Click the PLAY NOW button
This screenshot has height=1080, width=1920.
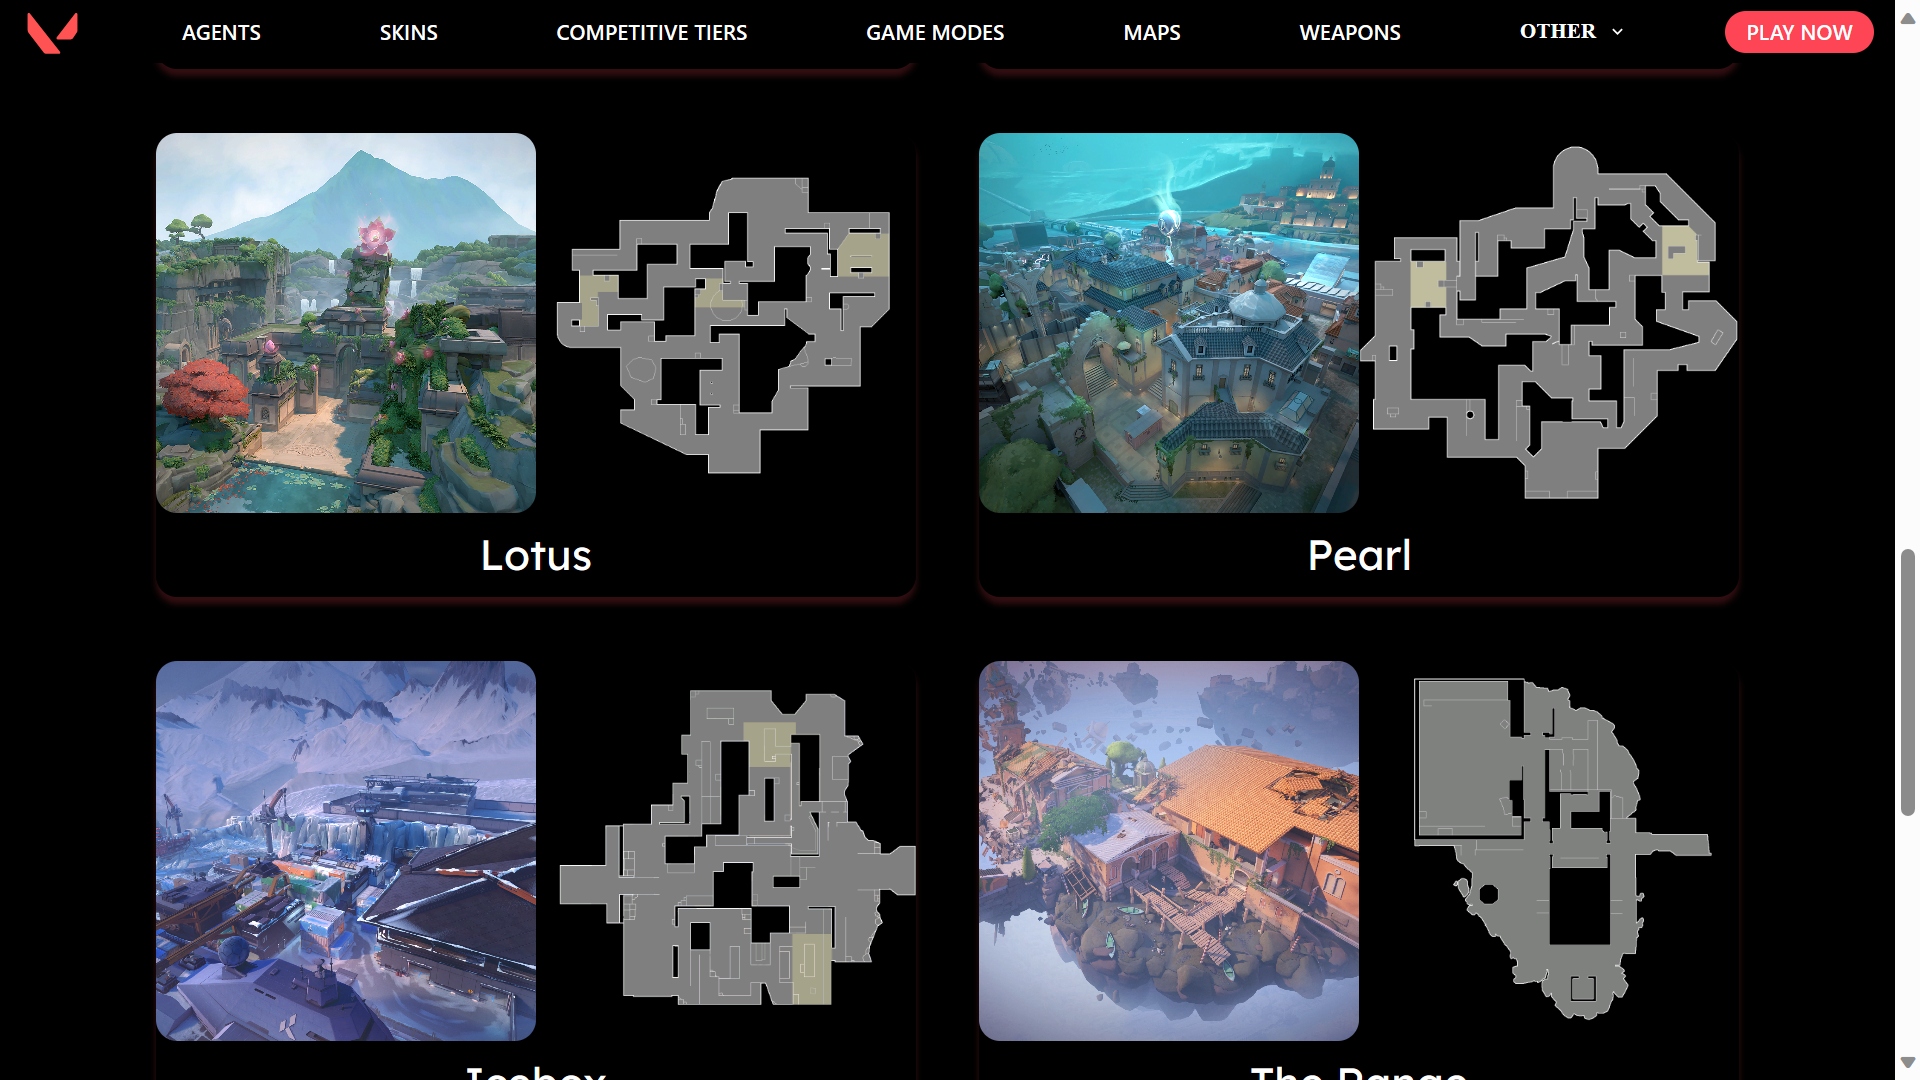pos(1799,32)
